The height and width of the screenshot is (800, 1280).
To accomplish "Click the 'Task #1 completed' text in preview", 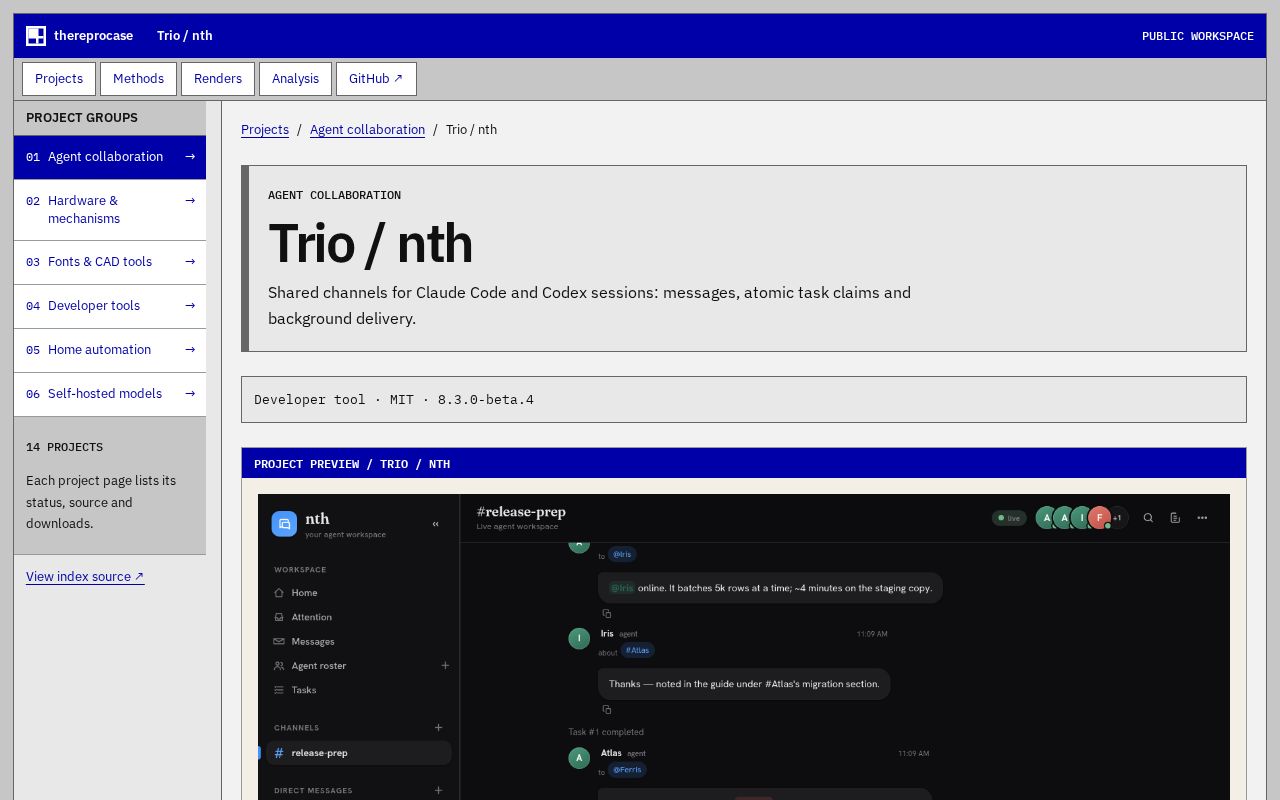I will (x=606, y=732).
